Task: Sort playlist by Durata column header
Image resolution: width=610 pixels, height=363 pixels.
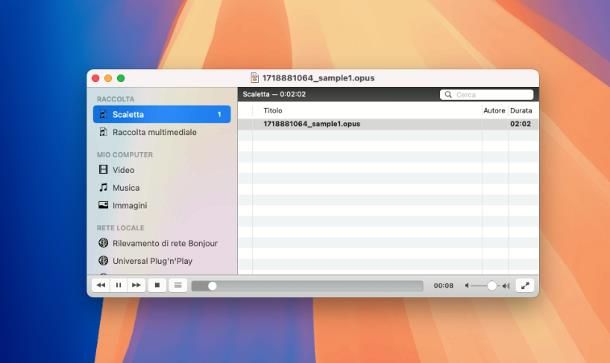Action: tap(521, 110)
